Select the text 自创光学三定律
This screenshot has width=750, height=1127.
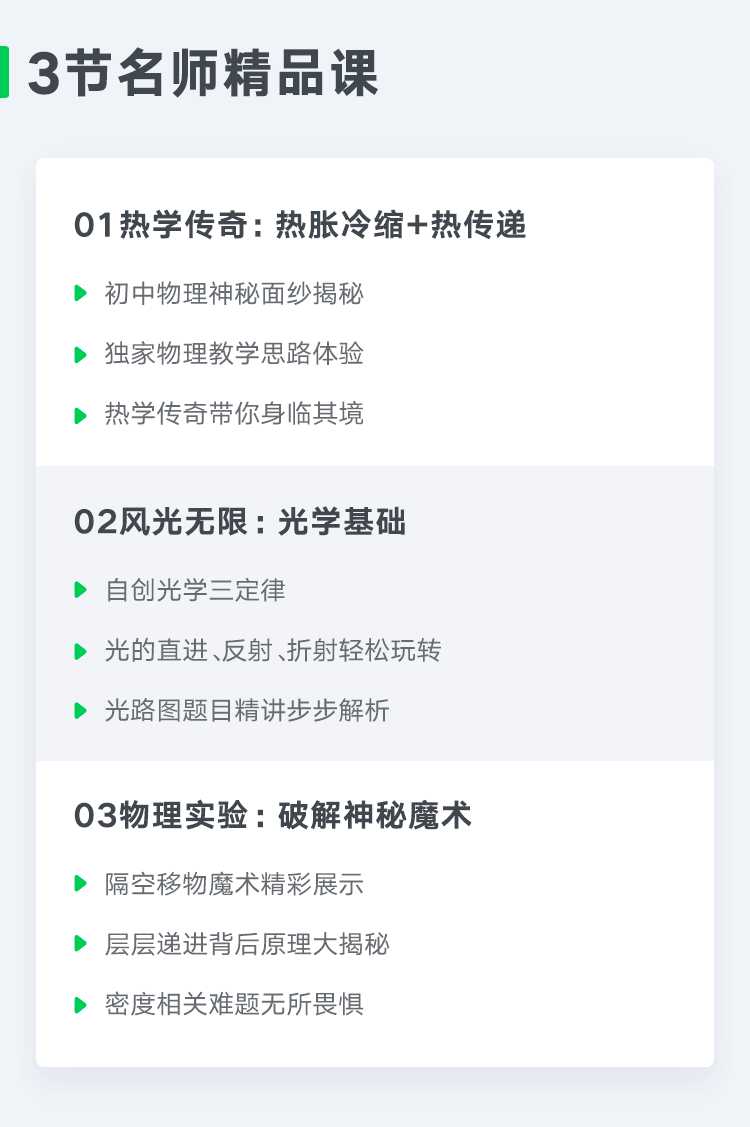[x=195, y=590]
